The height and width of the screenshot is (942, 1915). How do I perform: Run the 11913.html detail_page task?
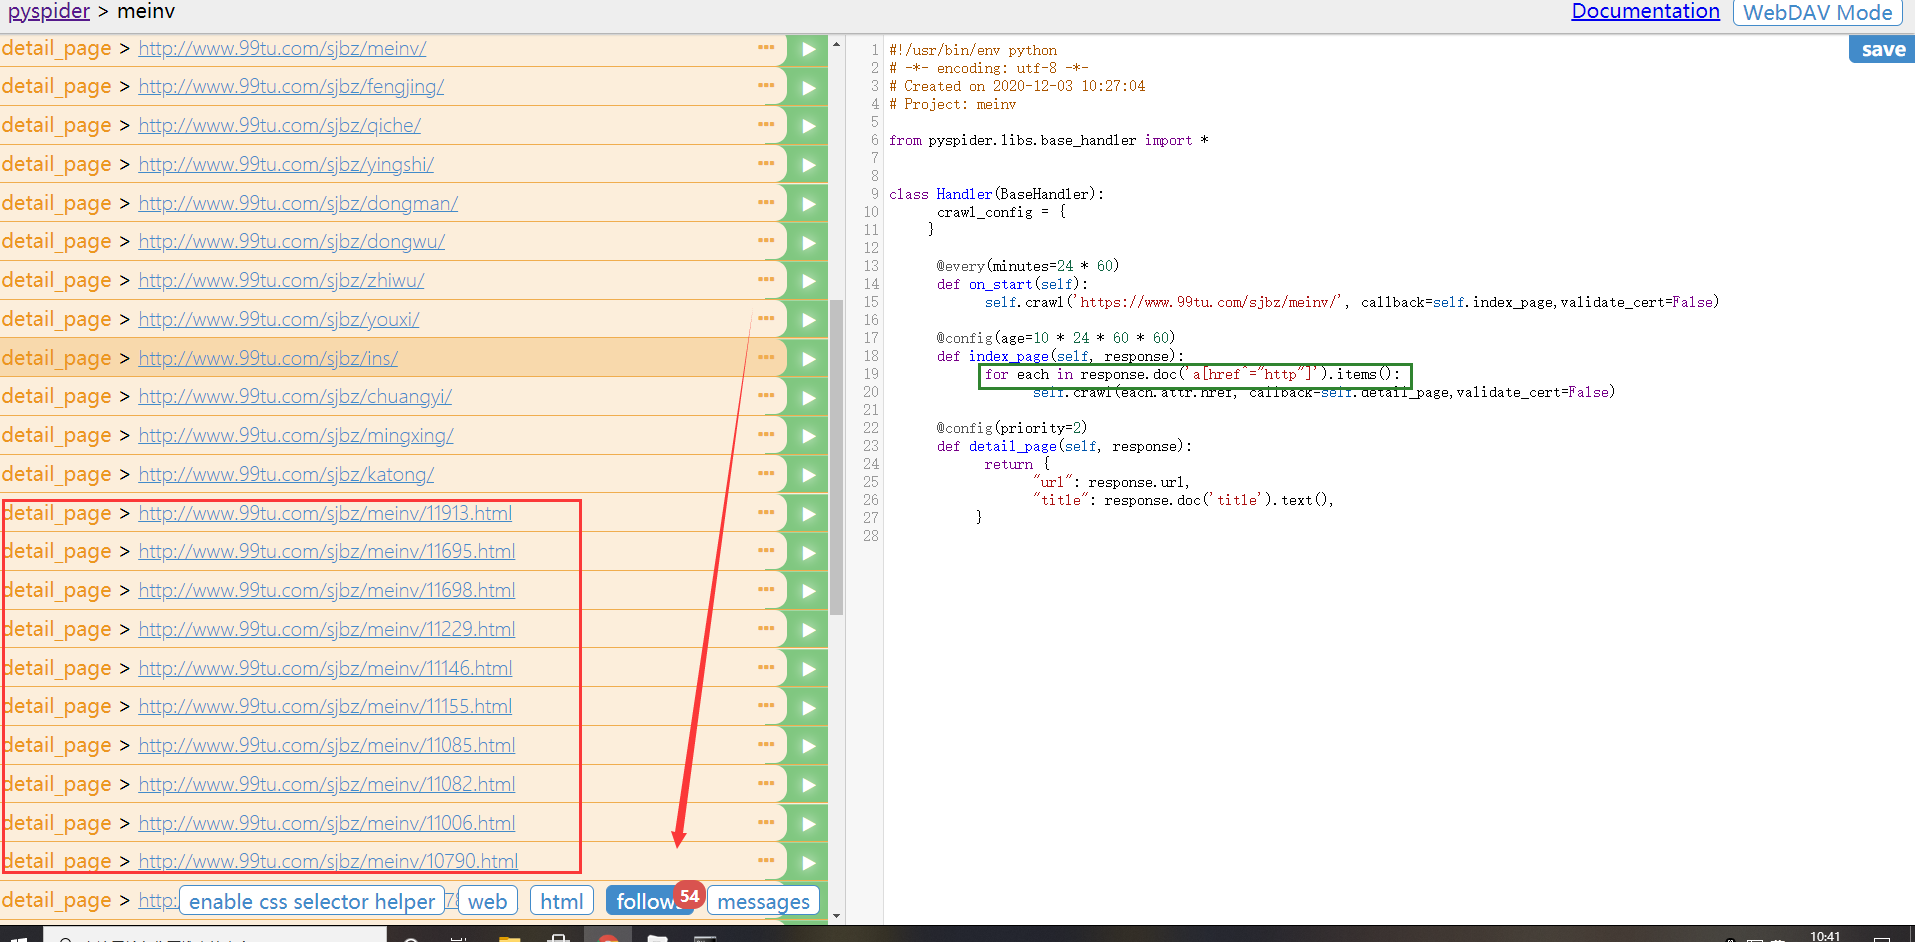pyautogui.click(x=808, y=514)
